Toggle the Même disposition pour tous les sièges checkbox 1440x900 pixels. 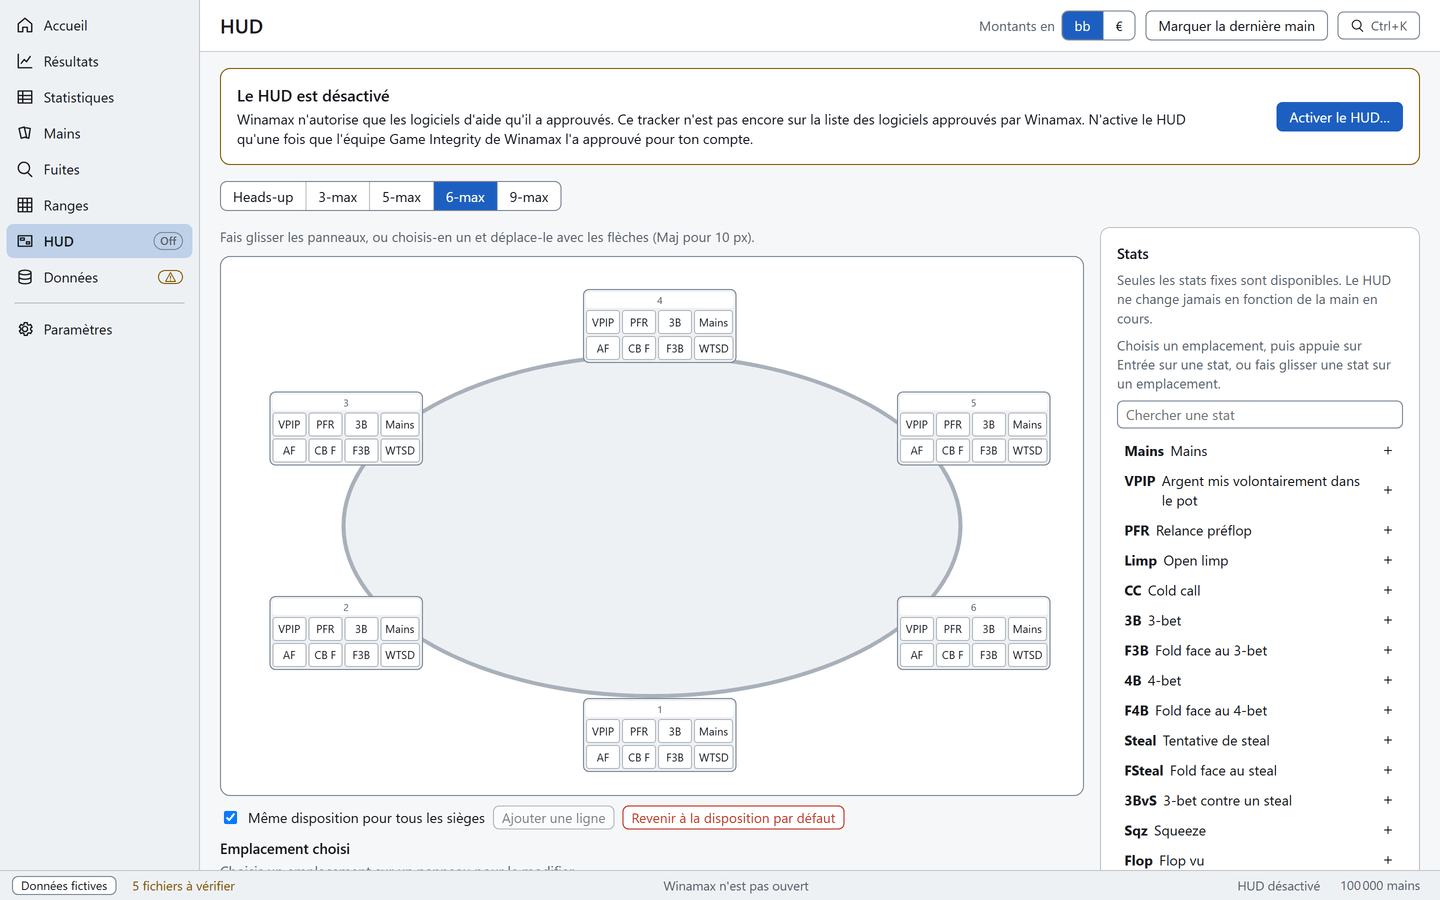pos(231,818)
